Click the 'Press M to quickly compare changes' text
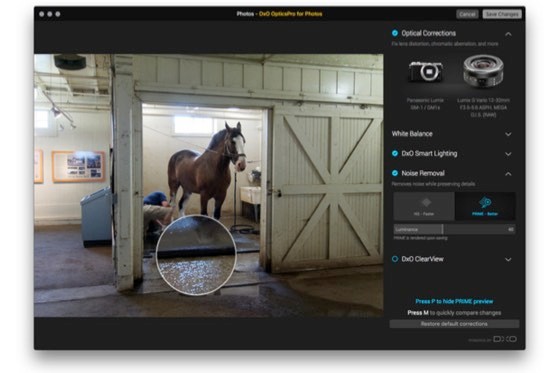 pos(454,313)
